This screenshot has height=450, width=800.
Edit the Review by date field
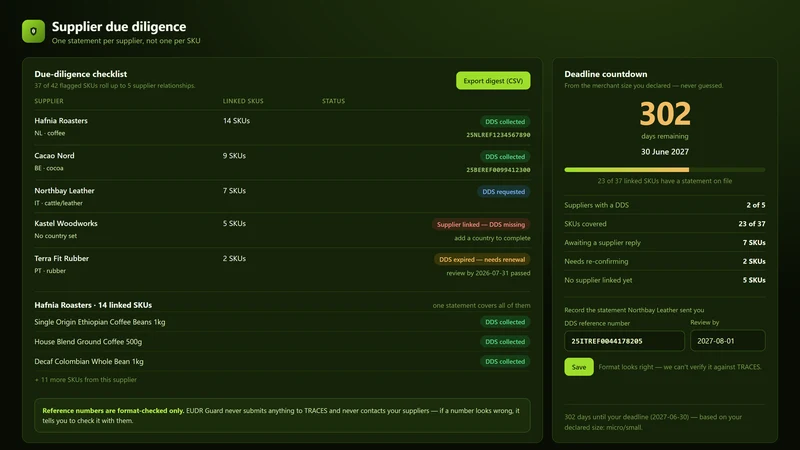coord(728,341)
